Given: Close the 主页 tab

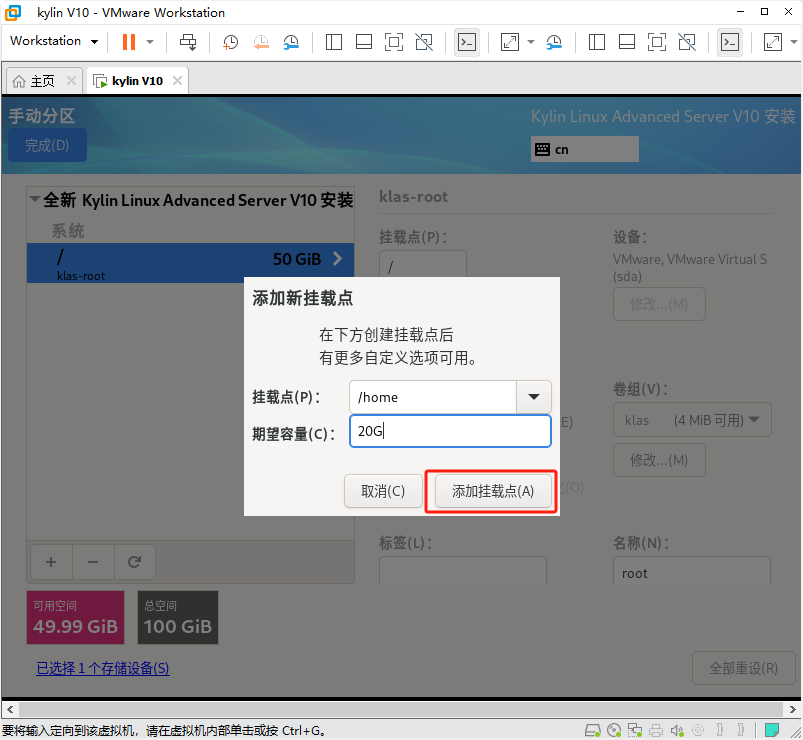Looking at the screenshot, I should 72,80.
